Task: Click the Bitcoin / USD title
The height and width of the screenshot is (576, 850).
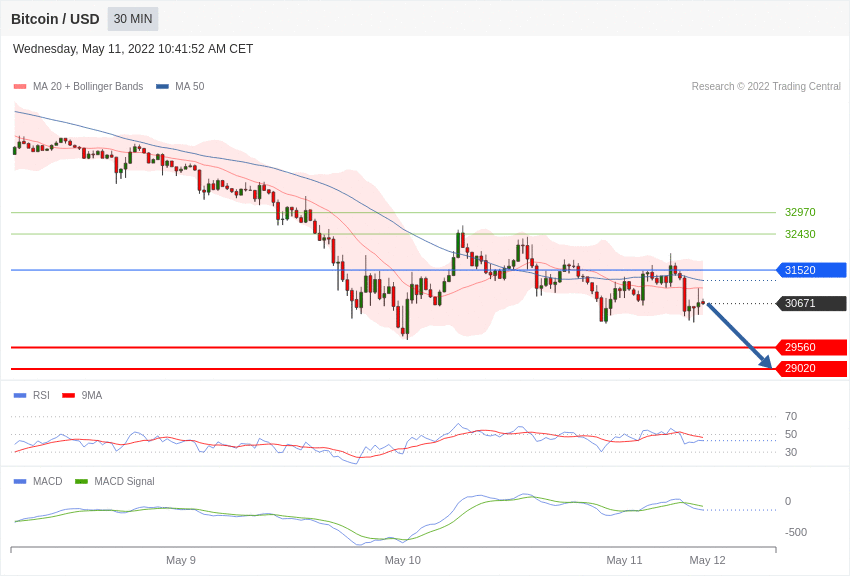Action: click(55, 19)
